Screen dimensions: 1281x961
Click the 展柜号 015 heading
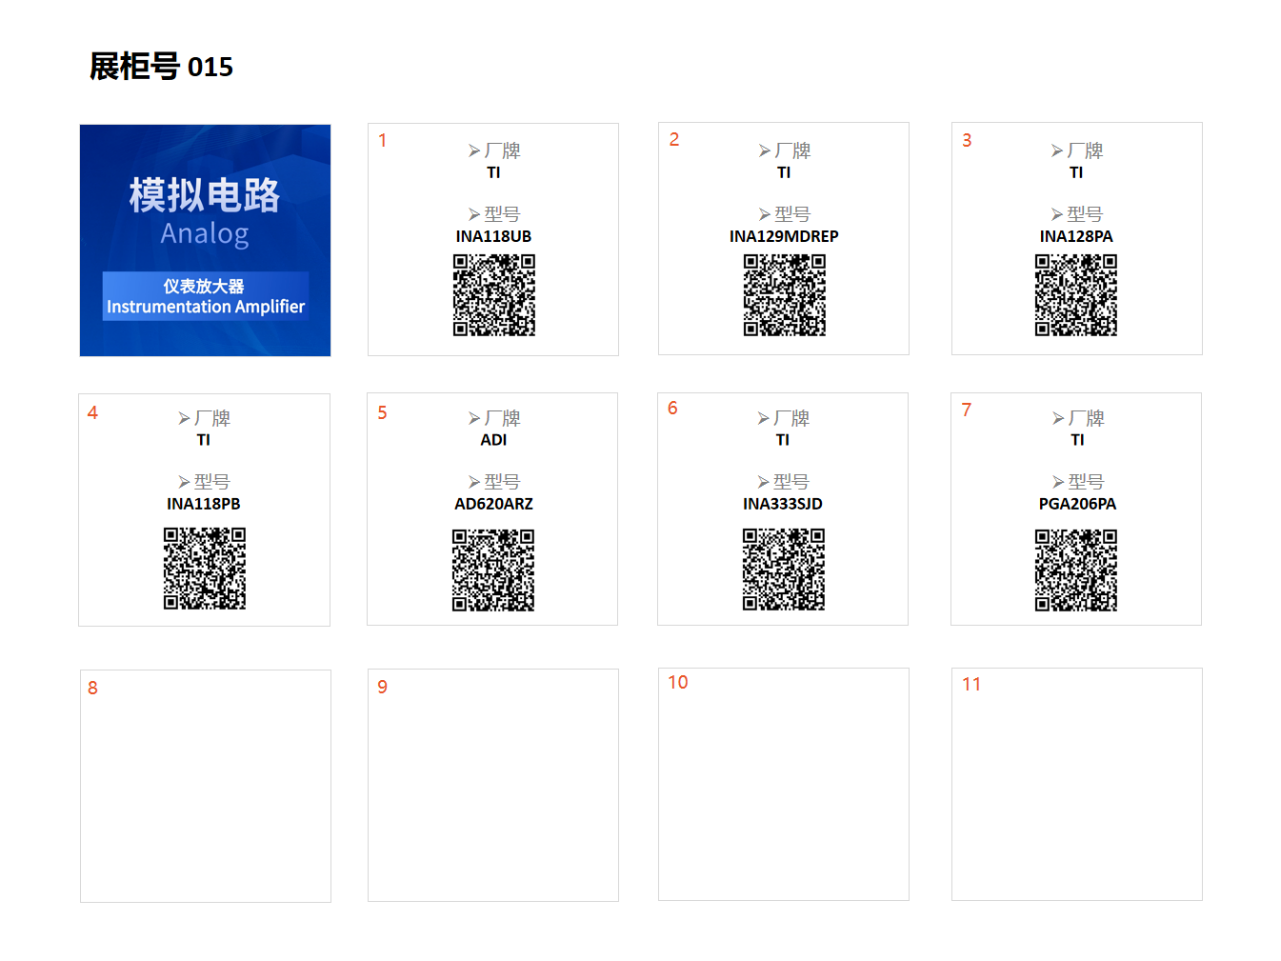[x=161, y=67]
